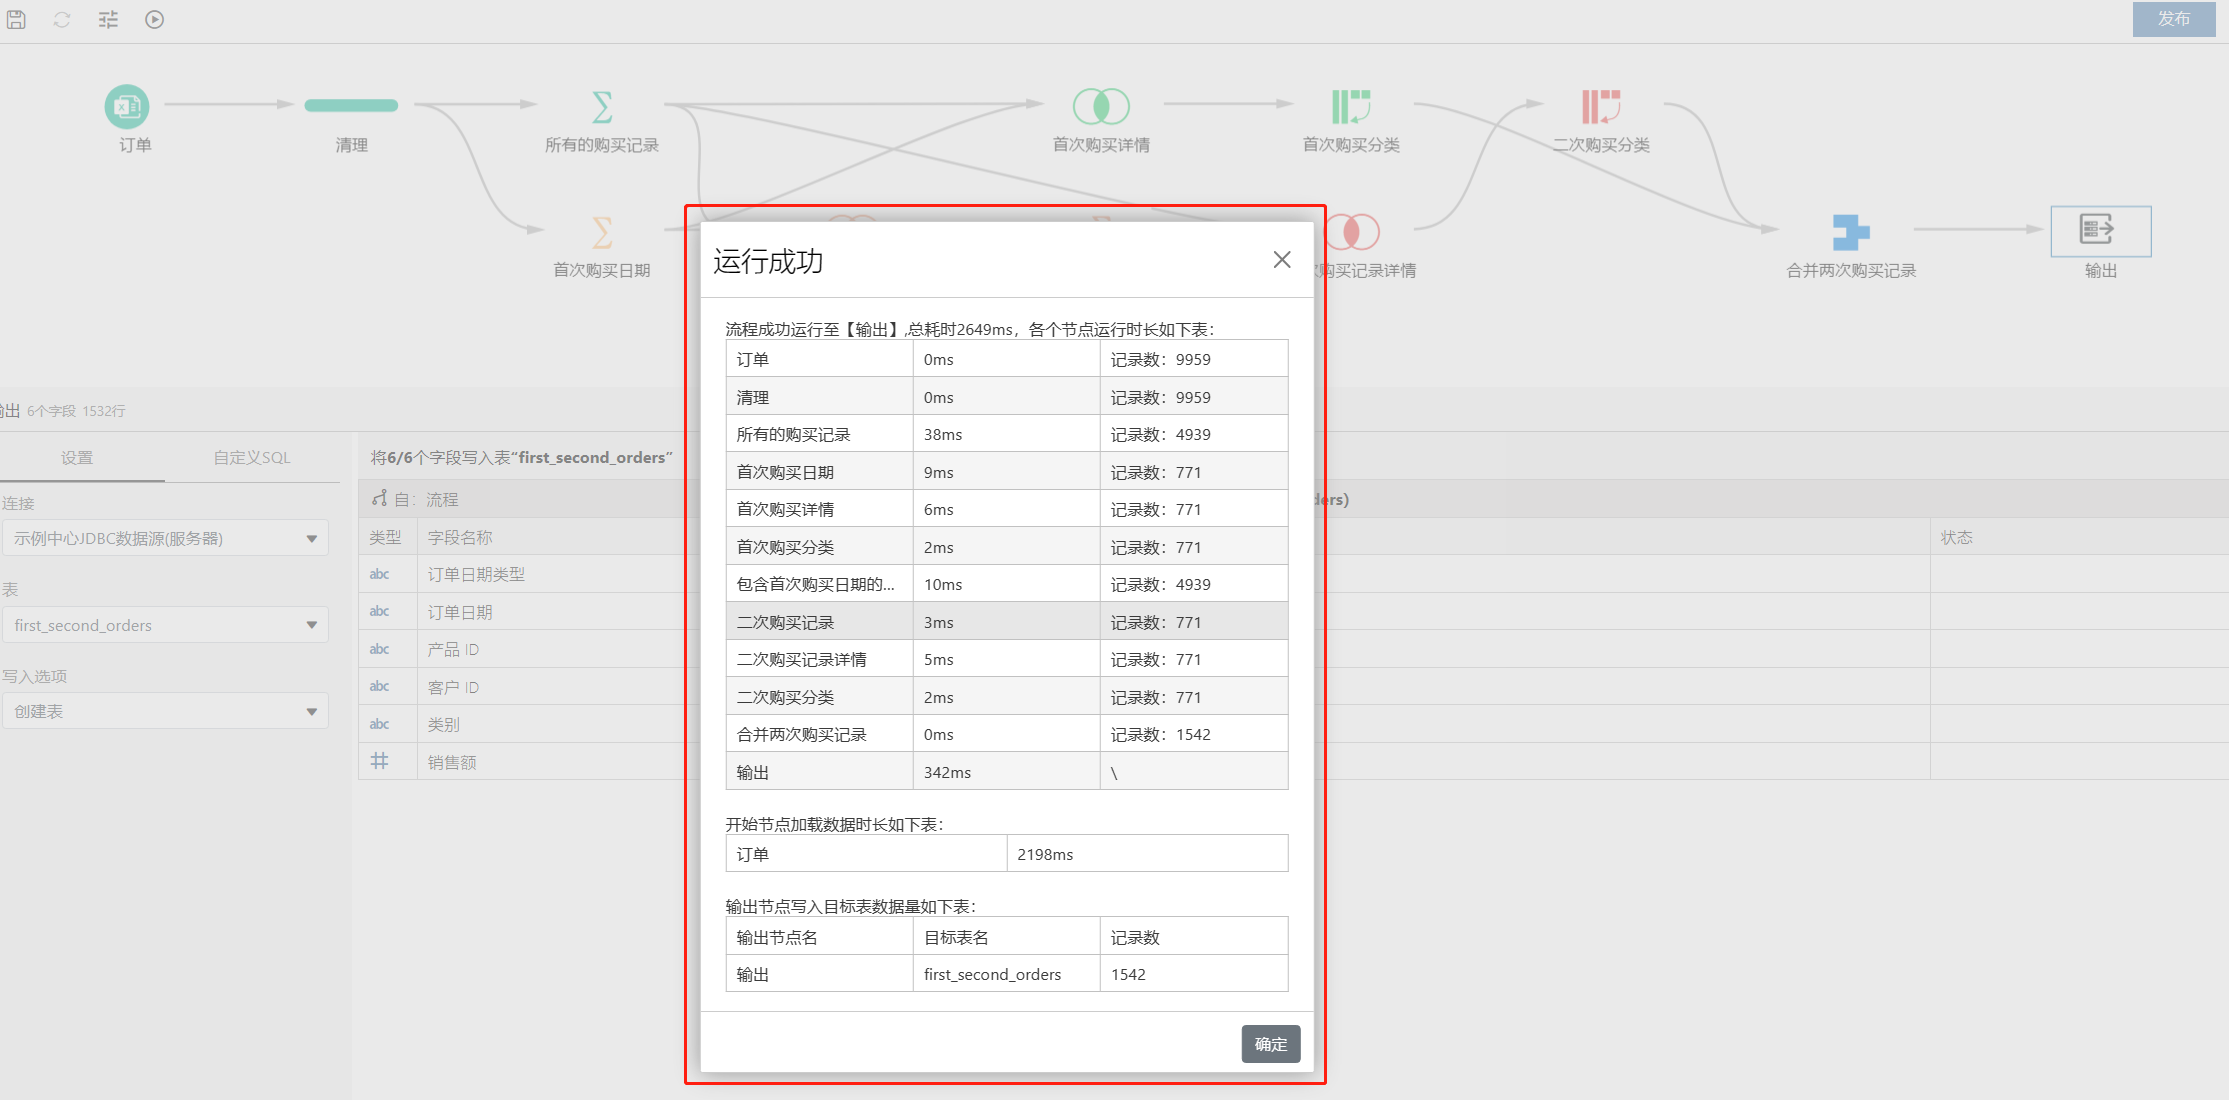Click the save icon in toolbar
The width and height of the screenshot is (2229, 1100).
[x=16, y=19]
